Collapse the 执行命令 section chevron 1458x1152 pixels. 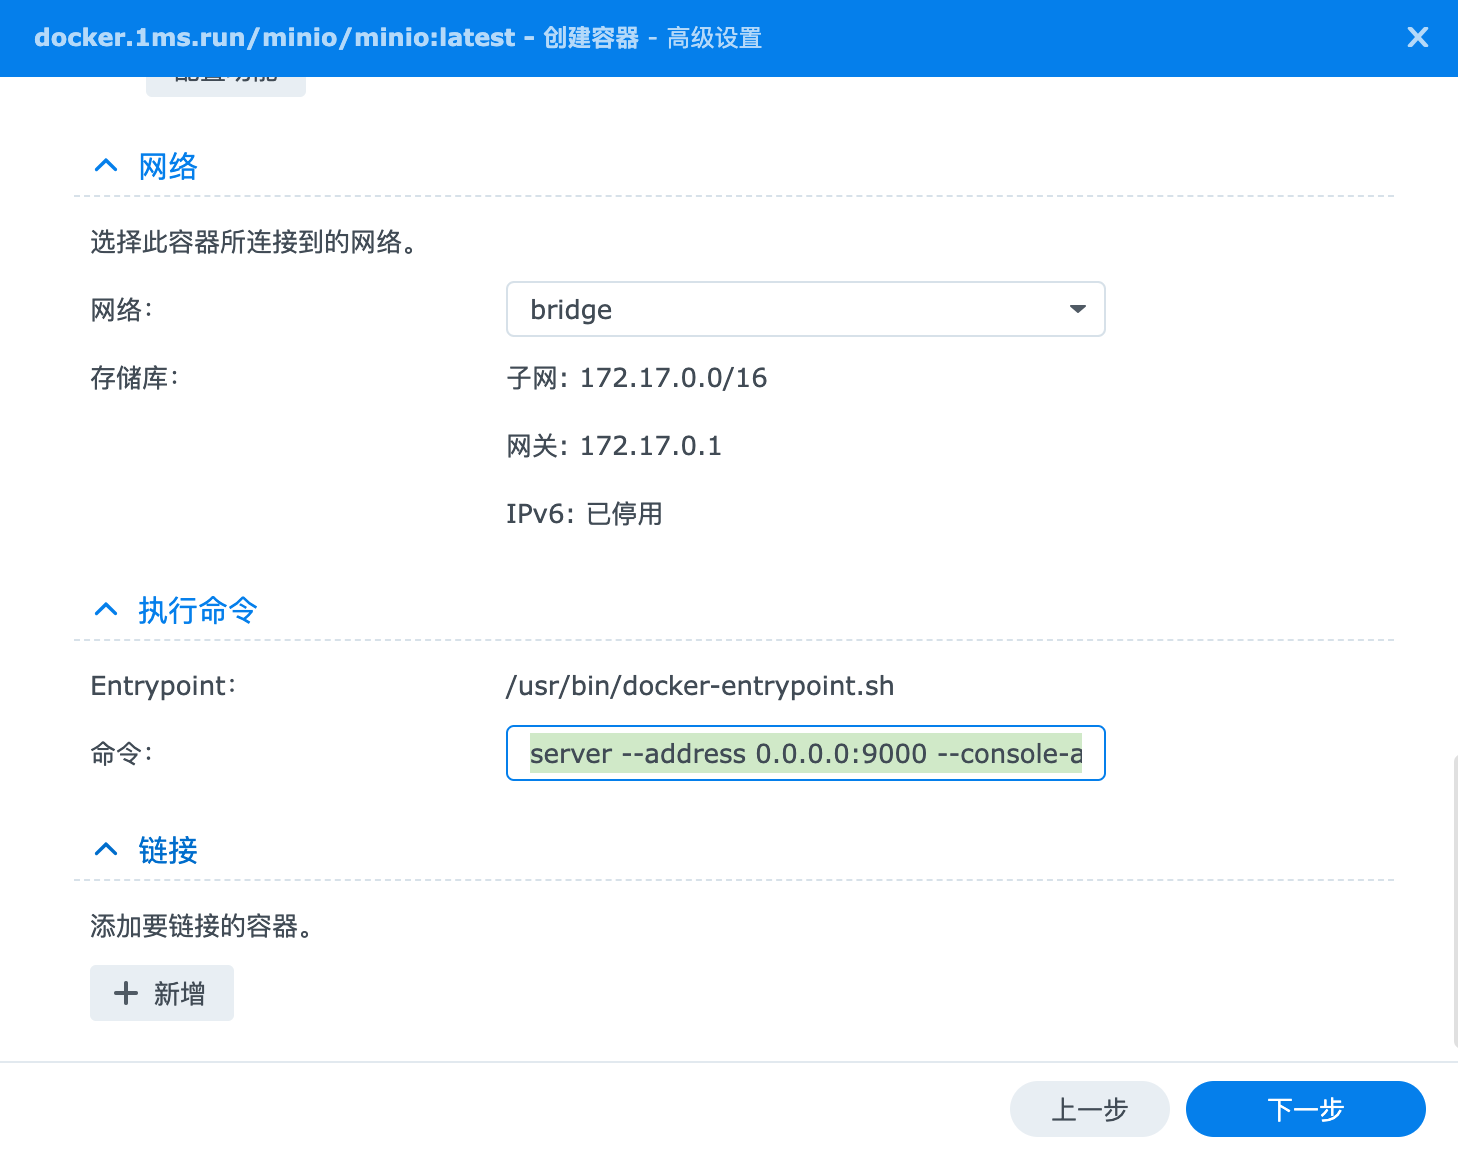[106, 610]
